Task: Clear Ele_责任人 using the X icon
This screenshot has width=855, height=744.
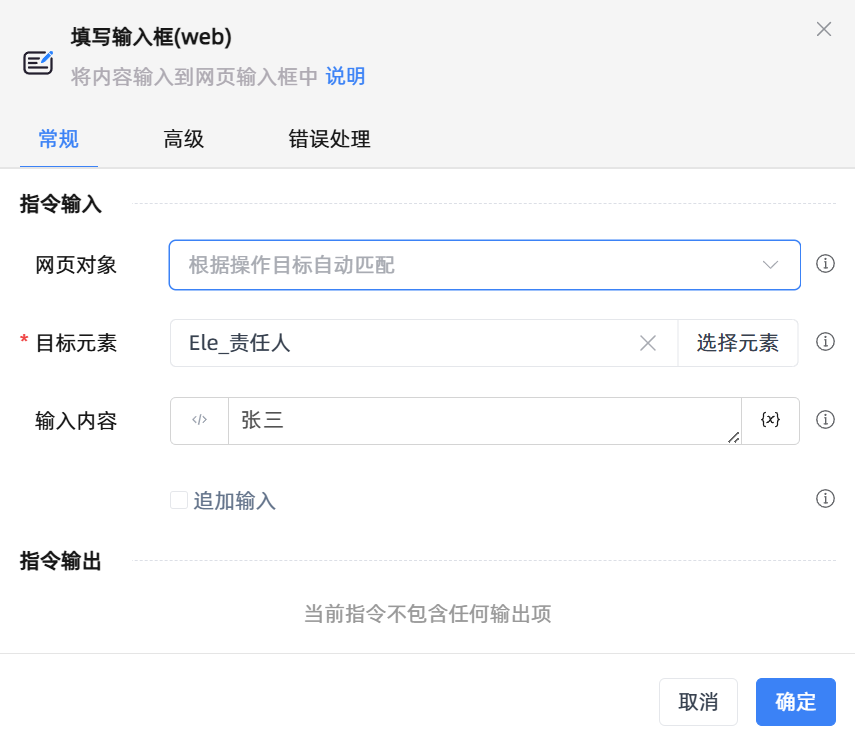Action: tap(647, 342)
